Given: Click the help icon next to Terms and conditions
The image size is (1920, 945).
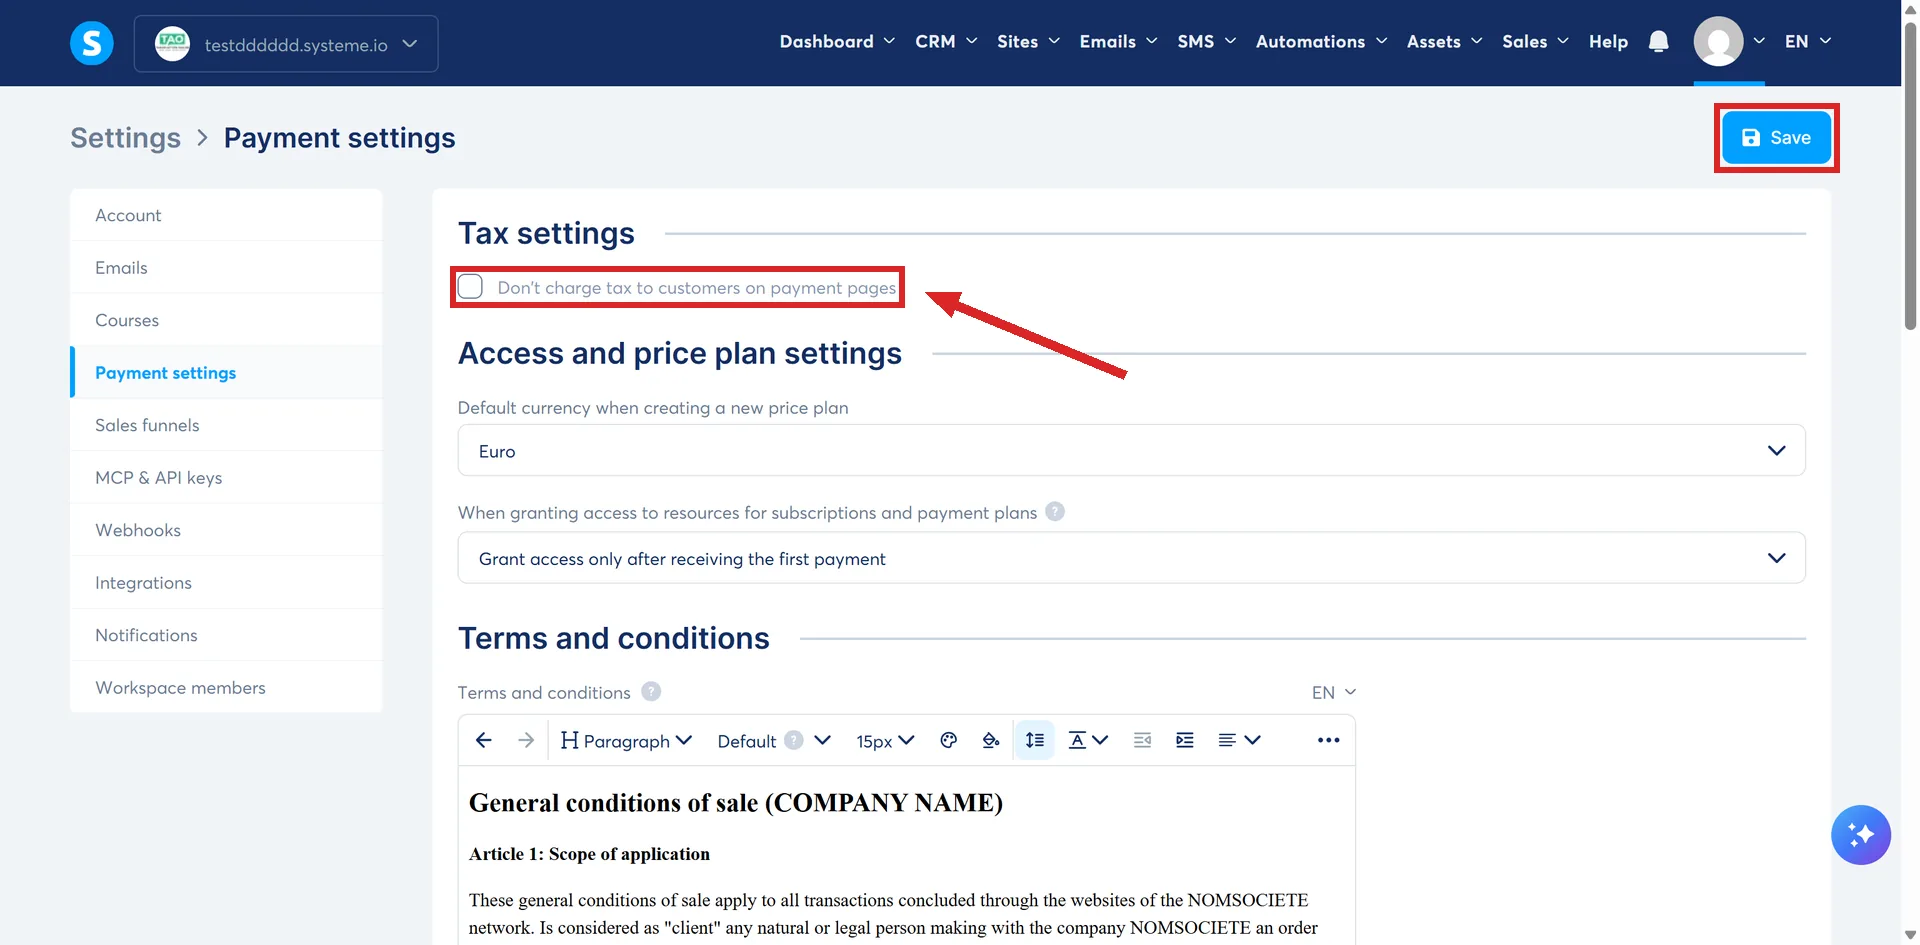Looking at the screenshot, I should coord(651,691).
